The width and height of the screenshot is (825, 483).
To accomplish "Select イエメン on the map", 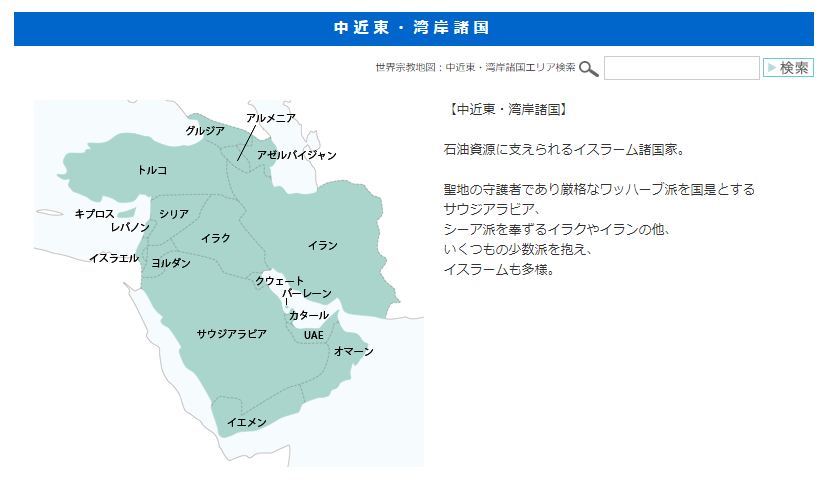I will [246, 422].
